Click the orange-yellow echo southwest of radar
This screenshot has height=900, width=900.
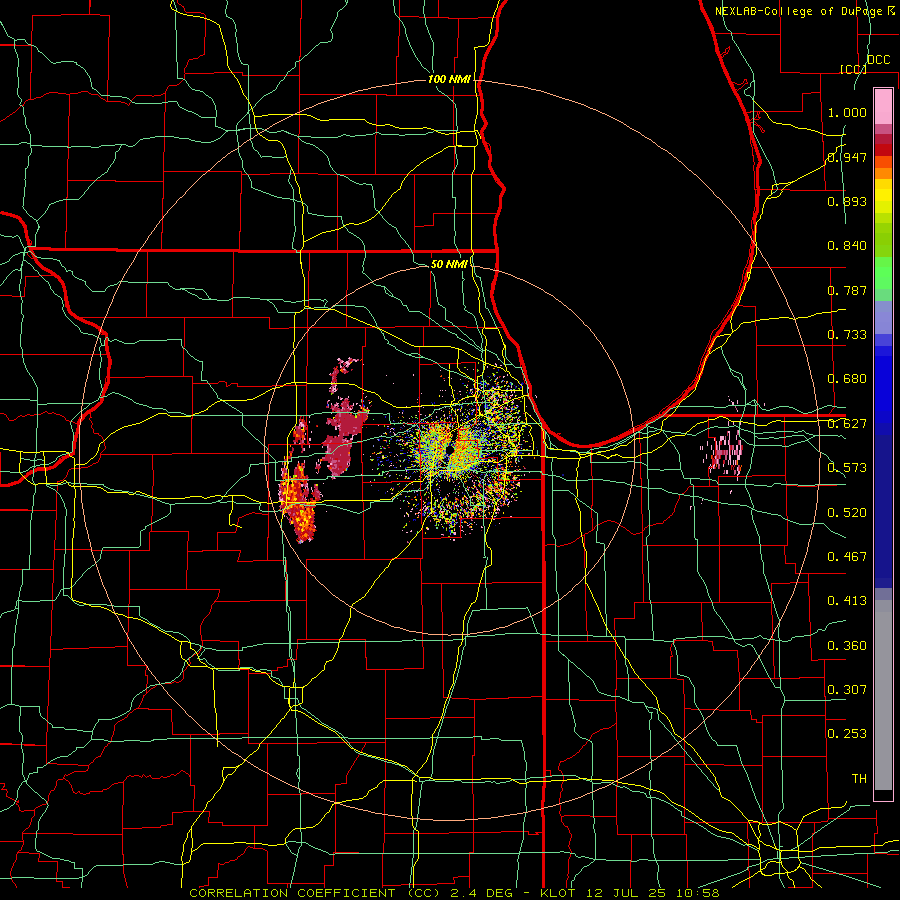click(298, 502)
